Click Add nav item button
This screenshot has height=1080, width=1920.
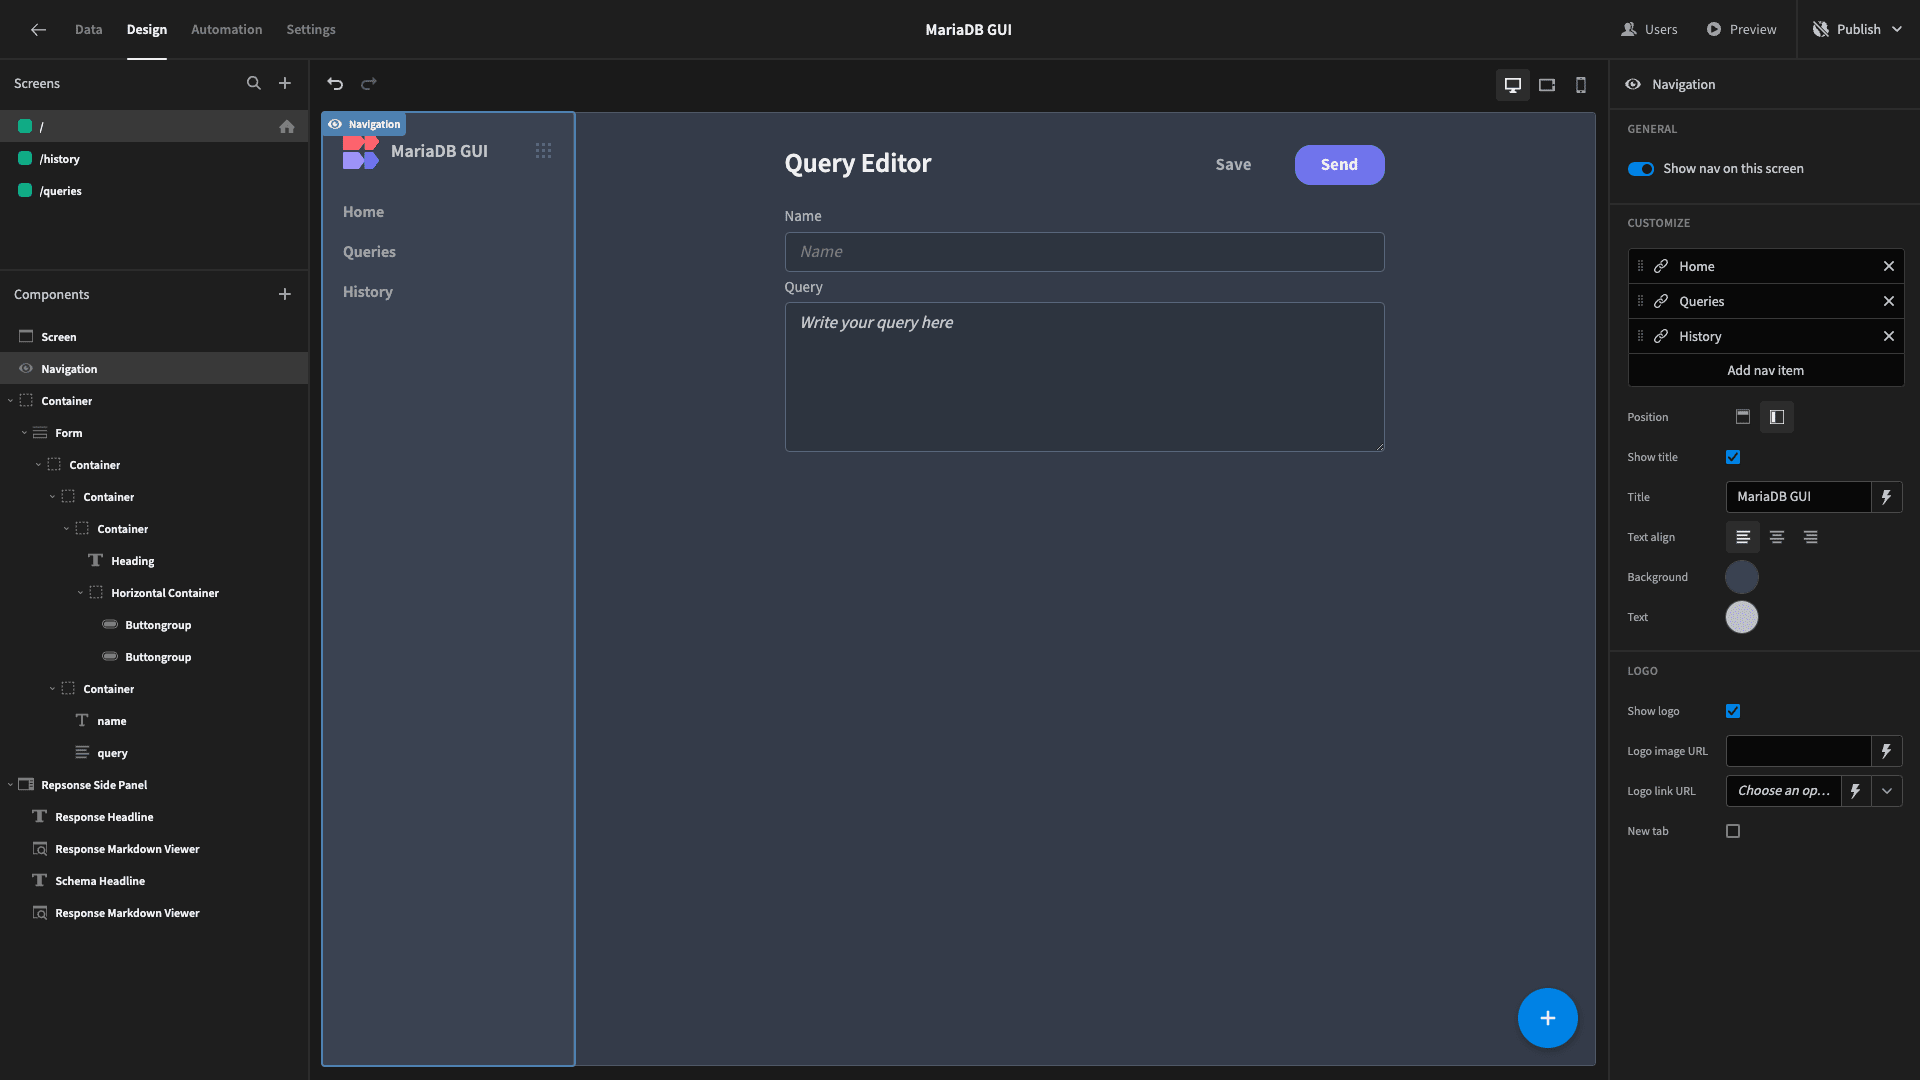1766,370
